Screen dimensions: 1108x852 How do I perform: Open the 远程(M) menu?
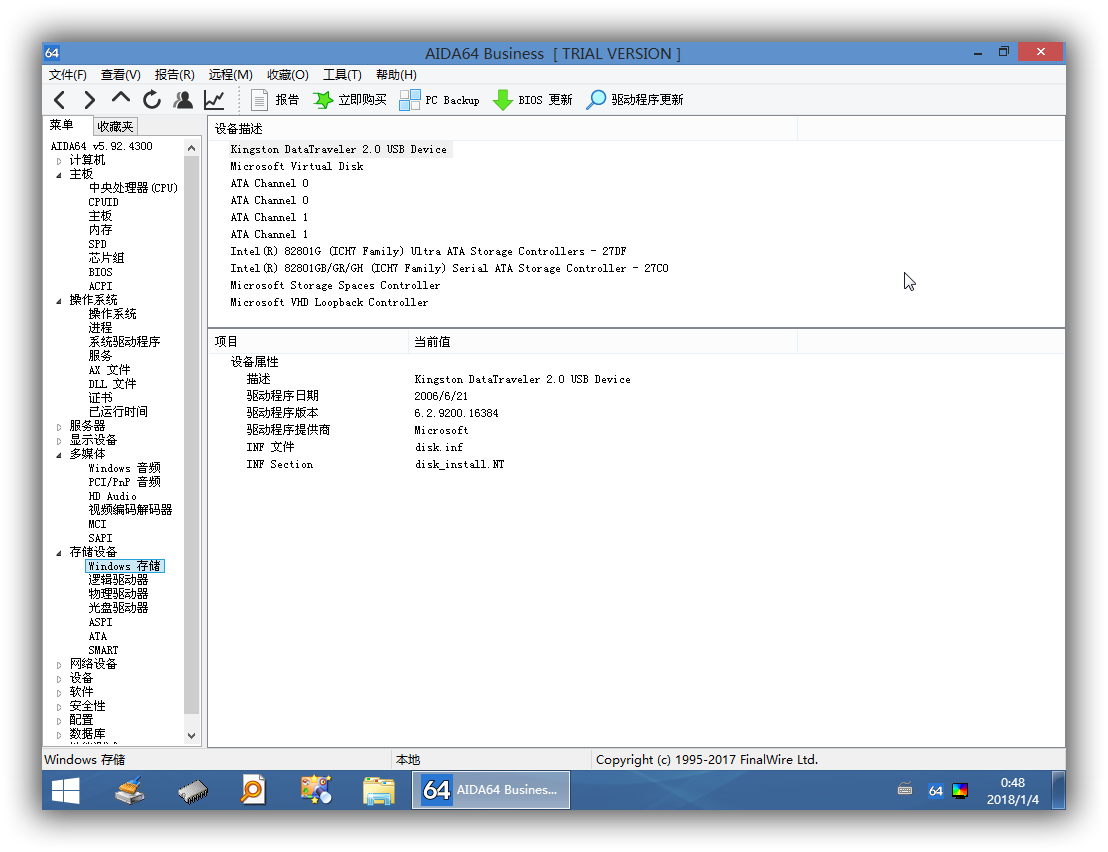click(x=230, y=75)
